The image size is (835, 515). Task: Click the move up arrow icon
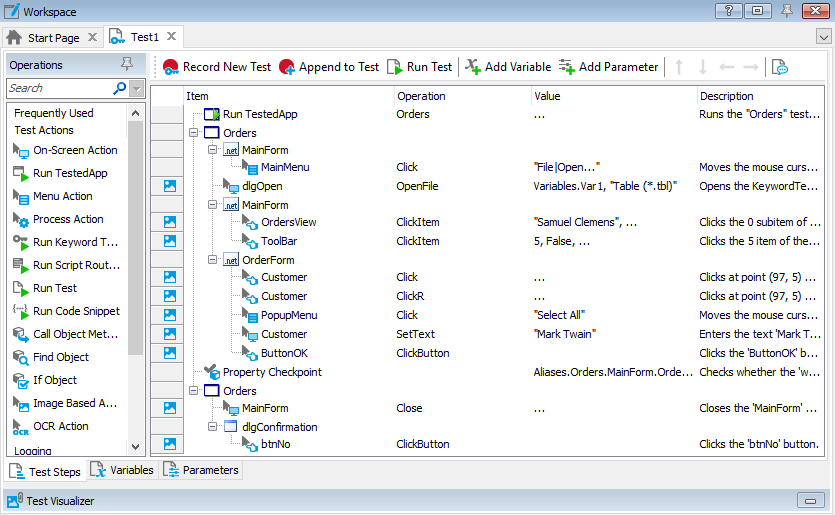pyautogui.click(x=679, y=67)
